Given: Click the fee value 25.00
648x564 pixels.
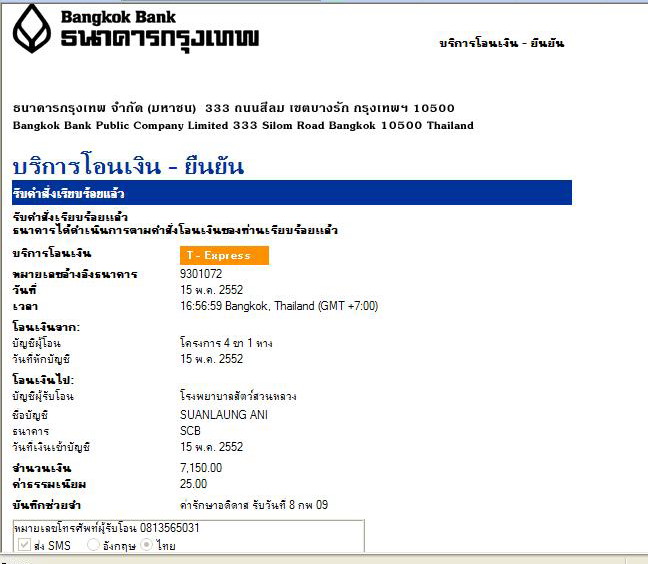Looking at the screenshot, I should click(193, 484).
